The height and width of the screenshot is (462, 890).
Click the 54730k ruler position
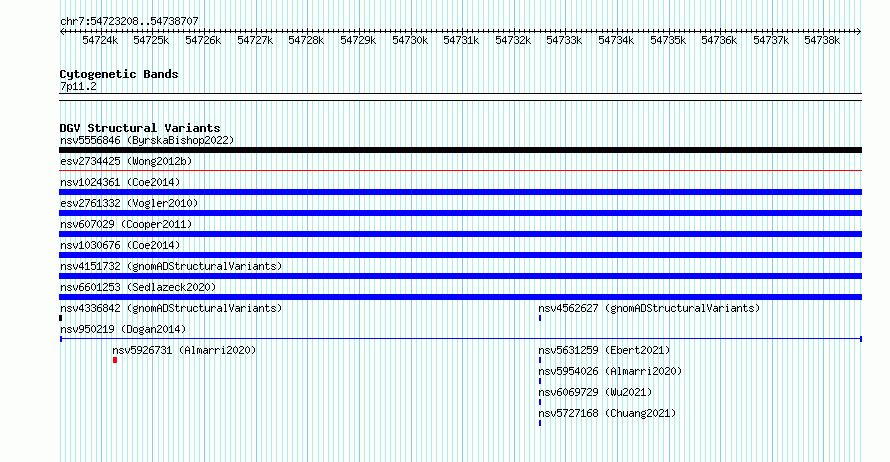(x=410, y=40)
